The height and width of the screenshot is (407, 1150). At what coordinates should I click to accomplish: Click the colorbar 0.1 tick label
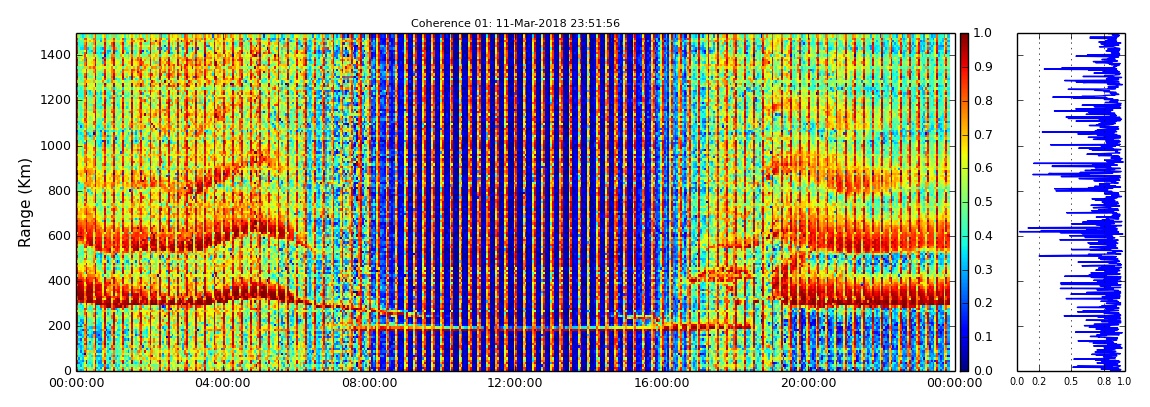982,337
